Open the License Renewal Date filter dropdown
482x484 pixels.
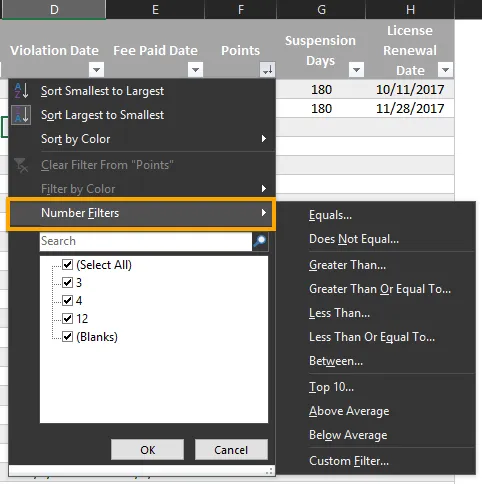[445, 70]
